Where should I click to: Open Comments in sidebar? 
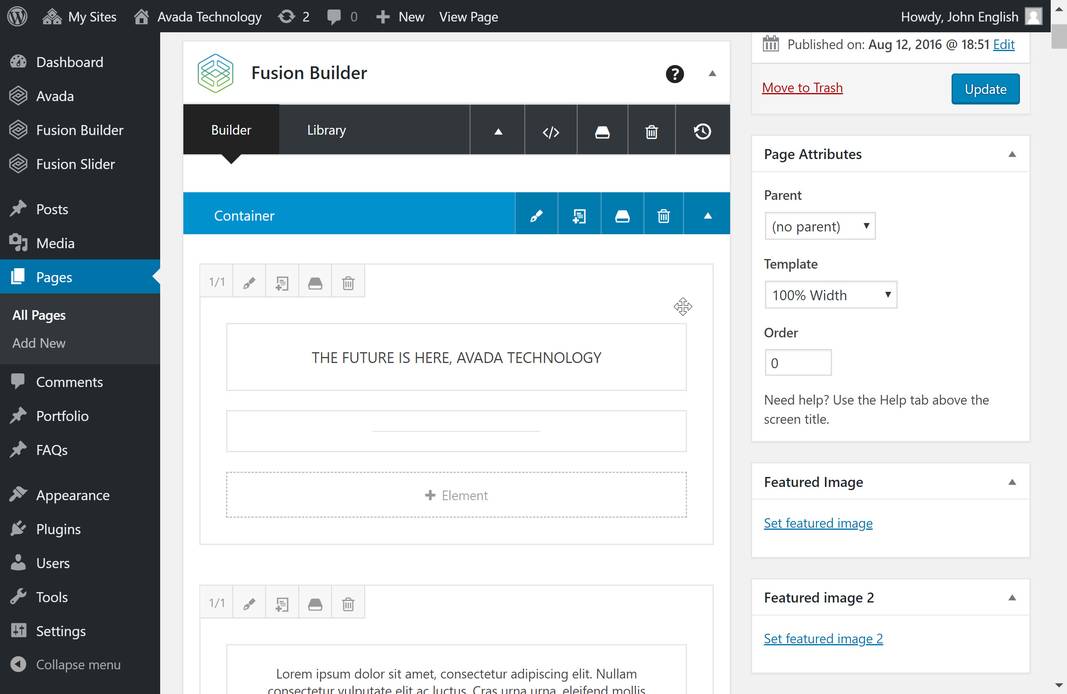[x=80, y=382]
